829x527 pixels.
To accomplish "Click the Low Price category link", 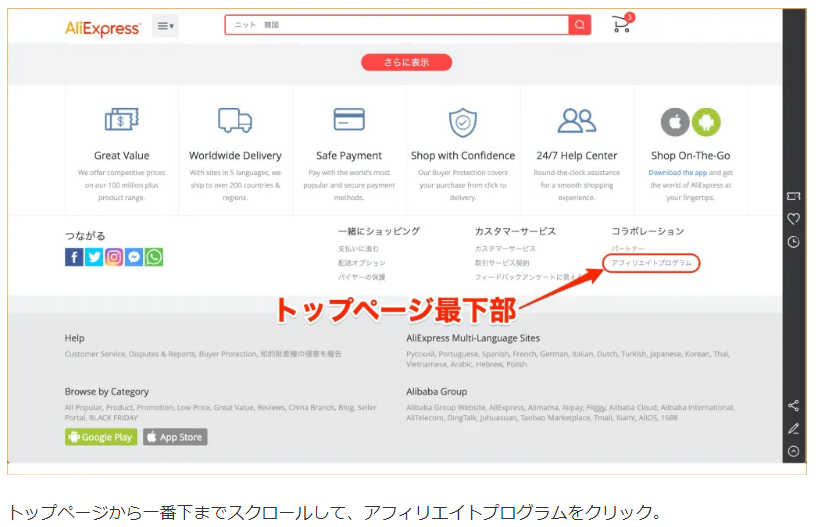I will 193,408.
